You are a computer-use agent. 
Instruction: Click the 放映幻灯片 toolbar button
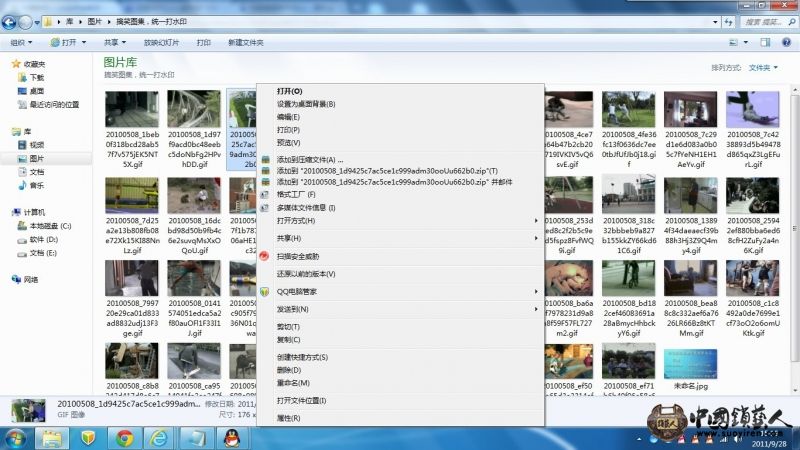[x=161, y=42]
